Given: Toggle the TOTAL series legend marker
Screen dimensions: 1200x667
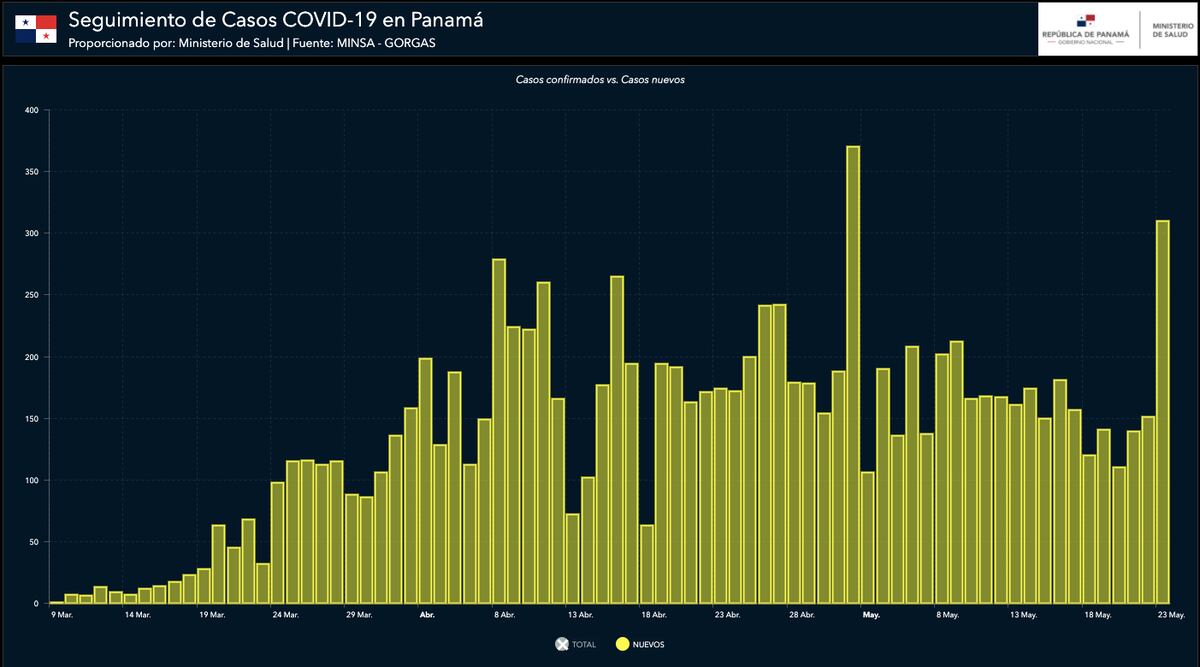Looking at the screenshot, I should 561,645.
